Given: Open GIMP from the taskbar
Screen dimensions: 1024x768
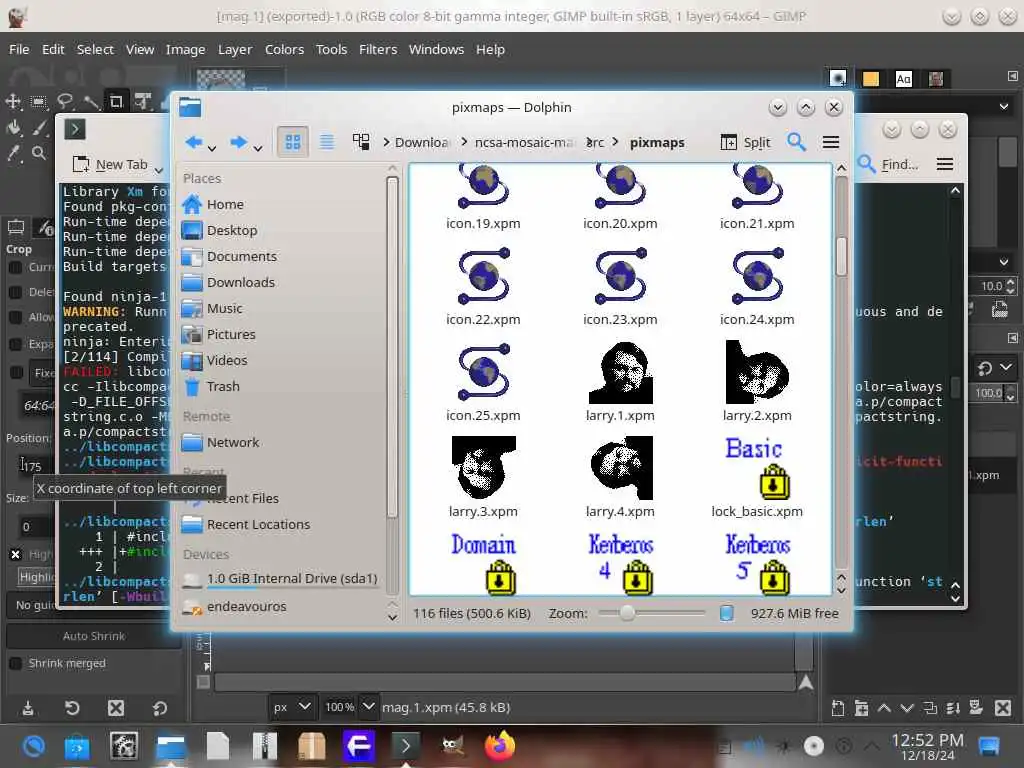Looking at the screenshot, I should [x=453, y=745].
